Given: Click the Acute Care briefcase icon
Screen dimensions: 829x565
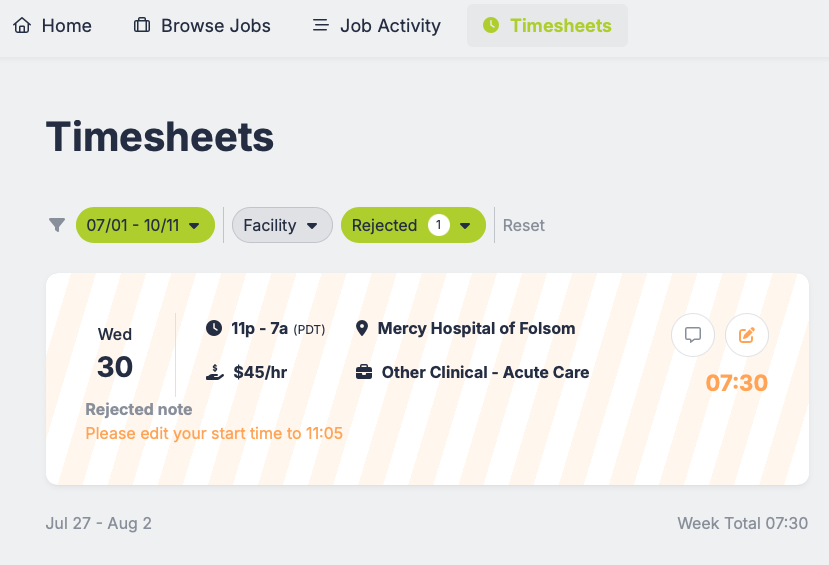Looking at the screenshot, I should [x=364, y=372].
